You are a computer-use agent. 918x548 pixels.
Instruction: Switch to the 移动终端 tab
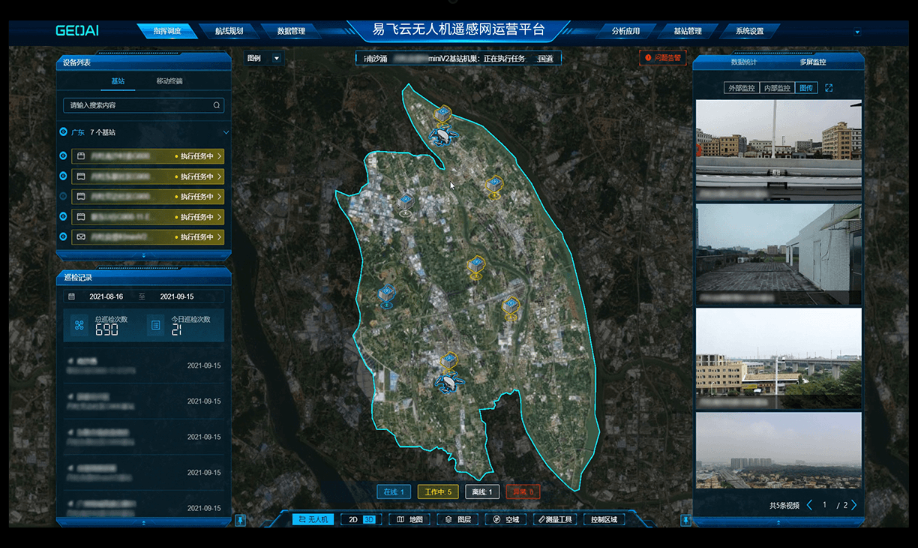[x=169, y=81]
